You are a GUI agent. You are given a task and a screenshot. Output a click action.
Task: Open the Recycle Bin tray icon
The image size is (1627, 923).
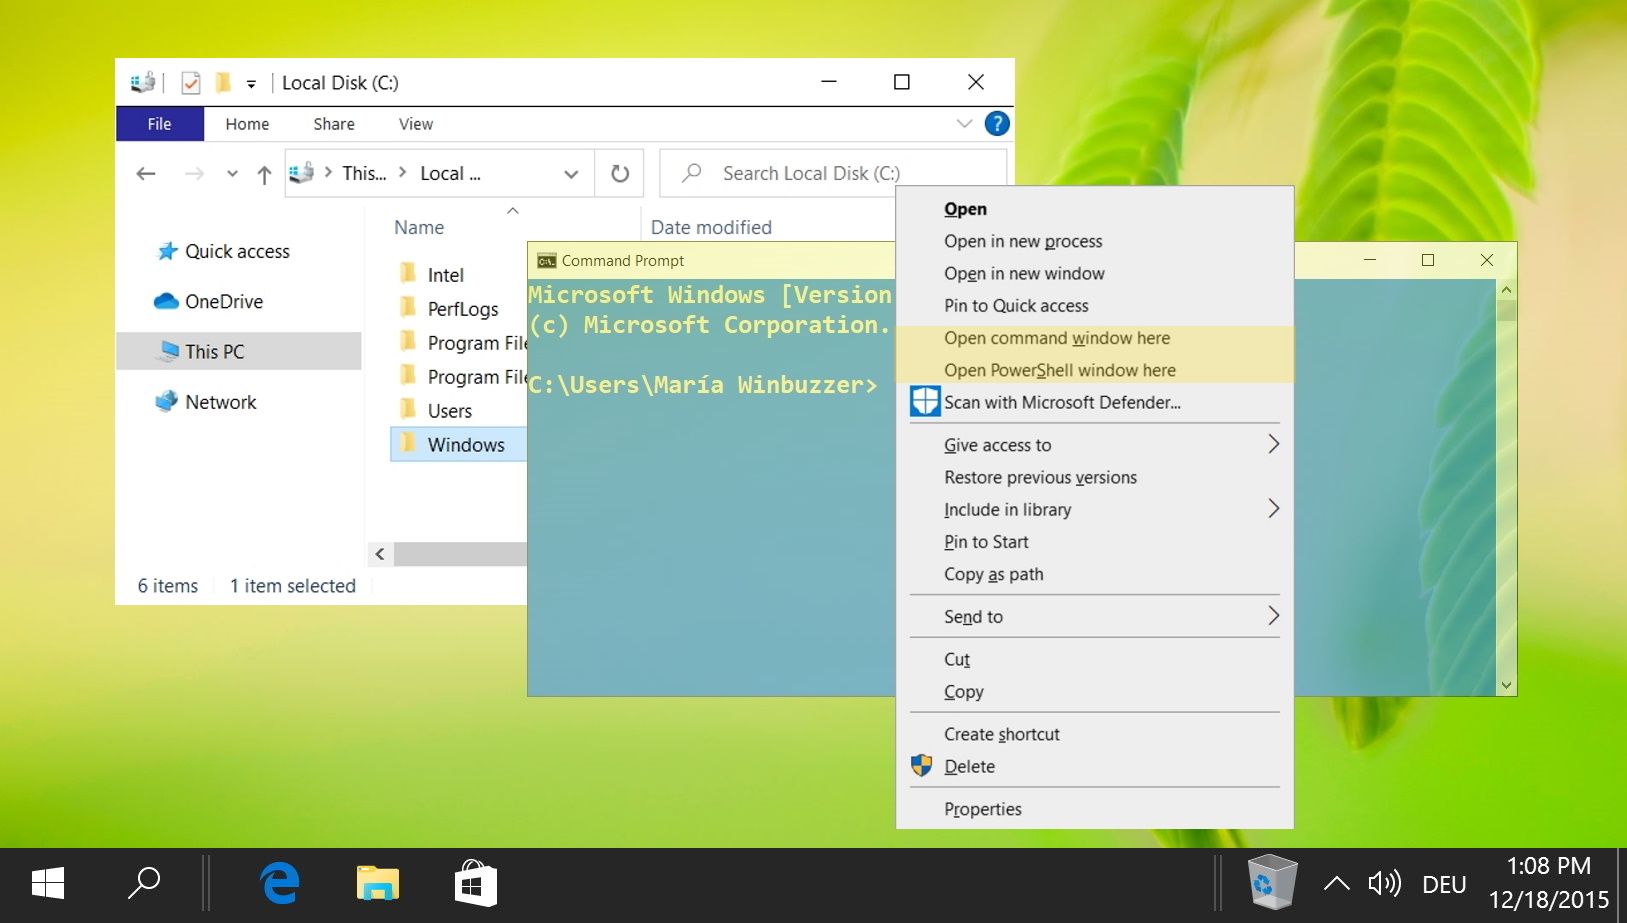click(x=1270, y=881)
